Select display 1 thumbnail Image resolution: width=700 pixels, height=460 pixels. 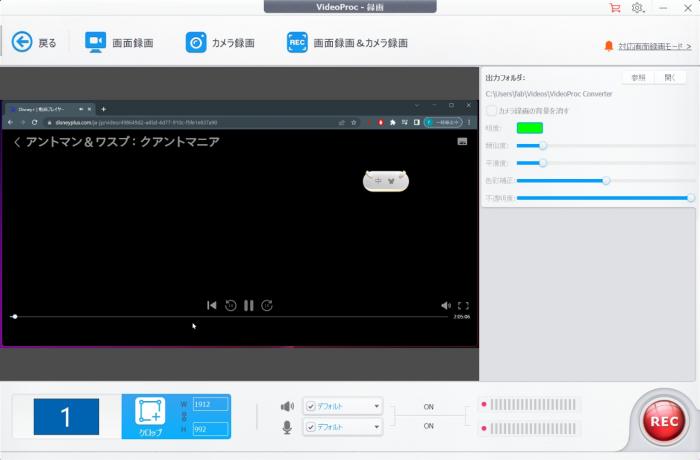66,417
